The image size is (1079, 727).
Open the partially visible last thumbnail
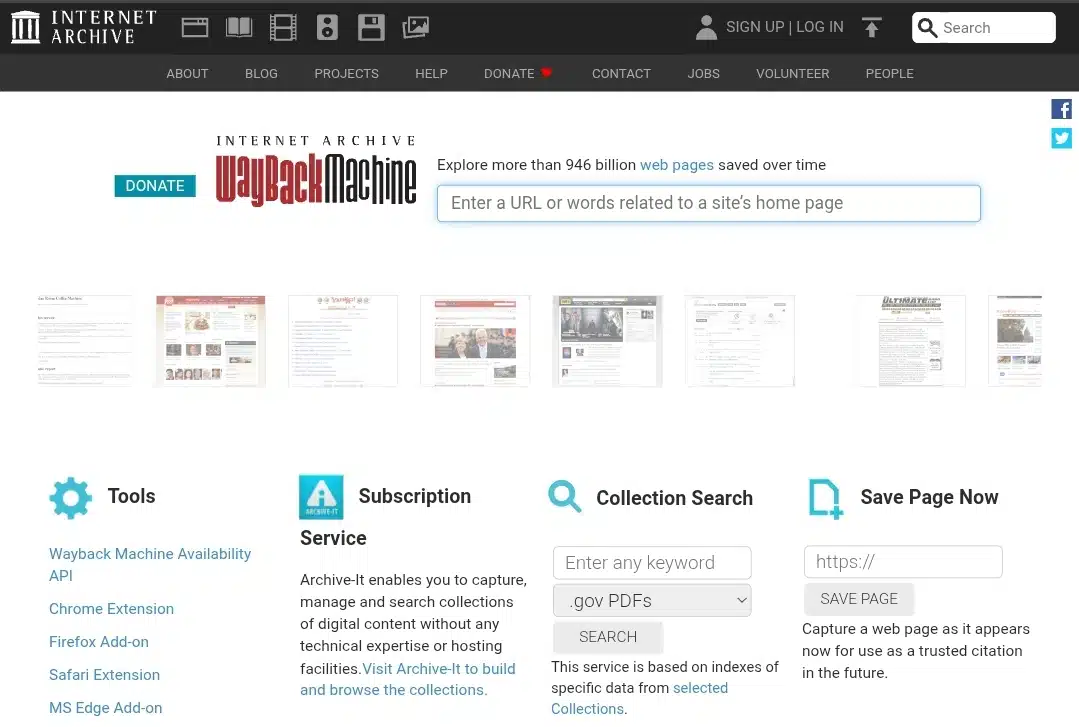click(1015, 341)
